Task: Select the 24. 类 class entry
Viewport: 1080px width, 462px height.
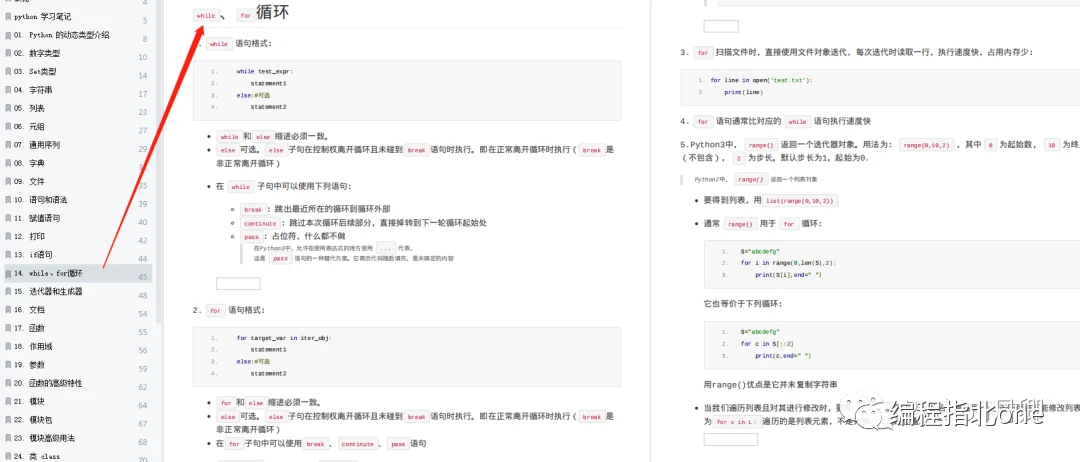Action: click(x=37, y=456)
